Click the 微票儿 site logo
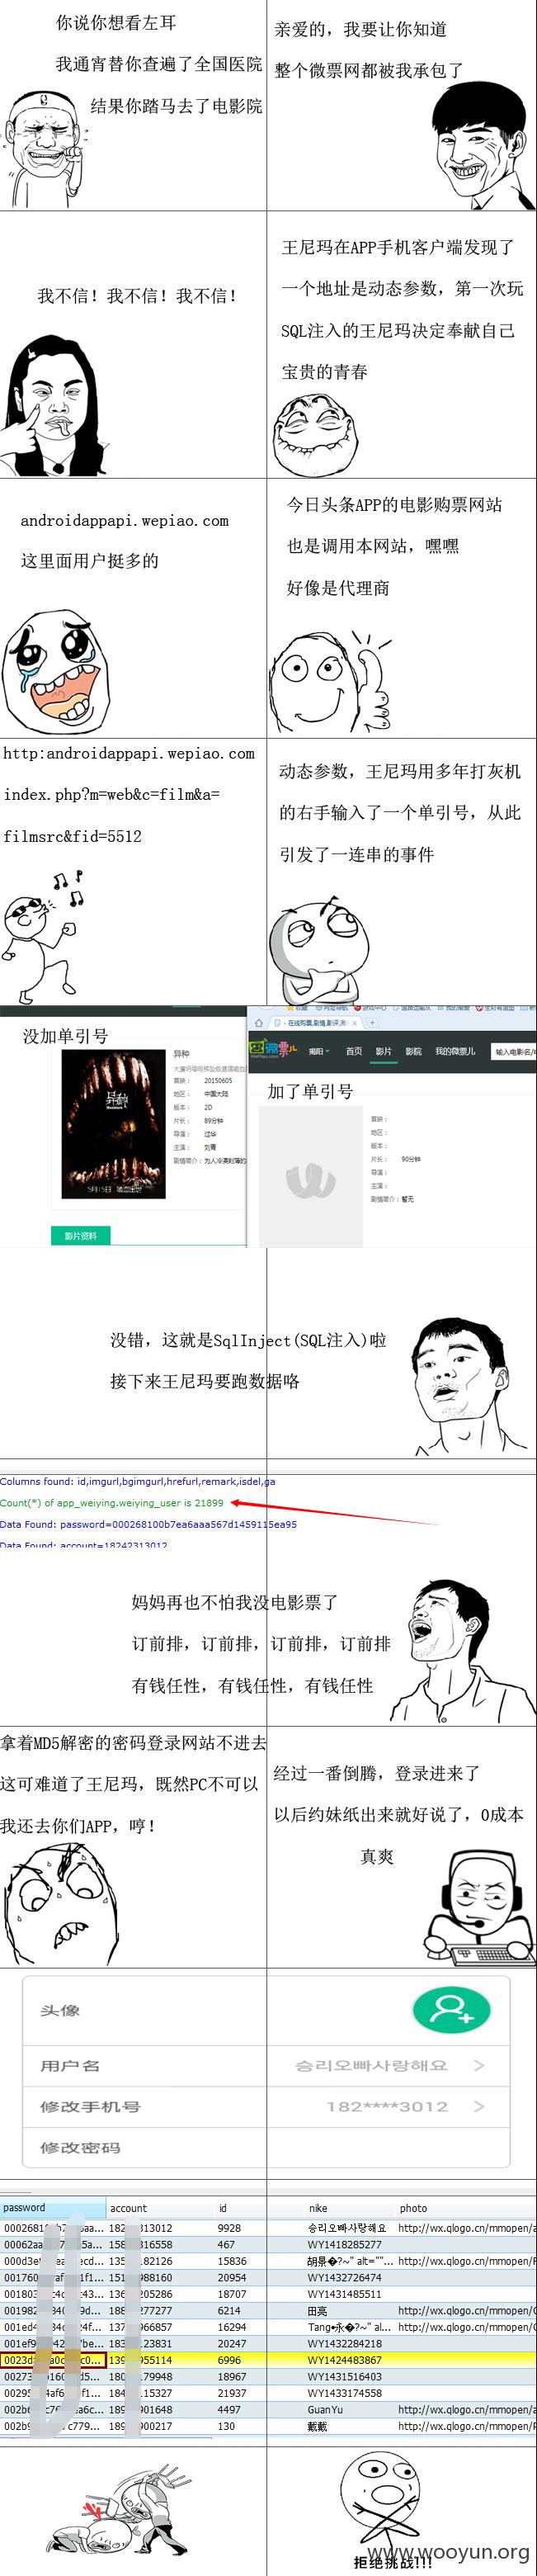The image size is (537, 2576). pos(272,1050)
